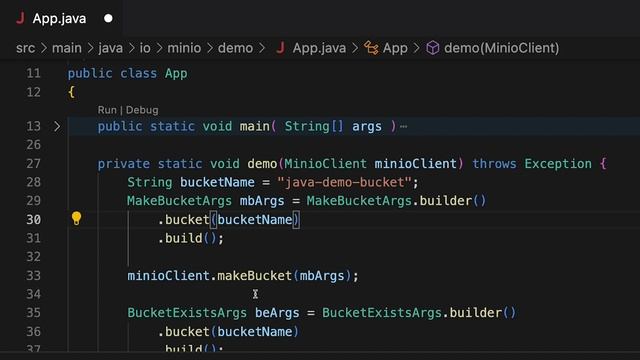This screenshot has width=640, height=360.
Task: Expand the folded main method on line 13
Action: (57, 127)
